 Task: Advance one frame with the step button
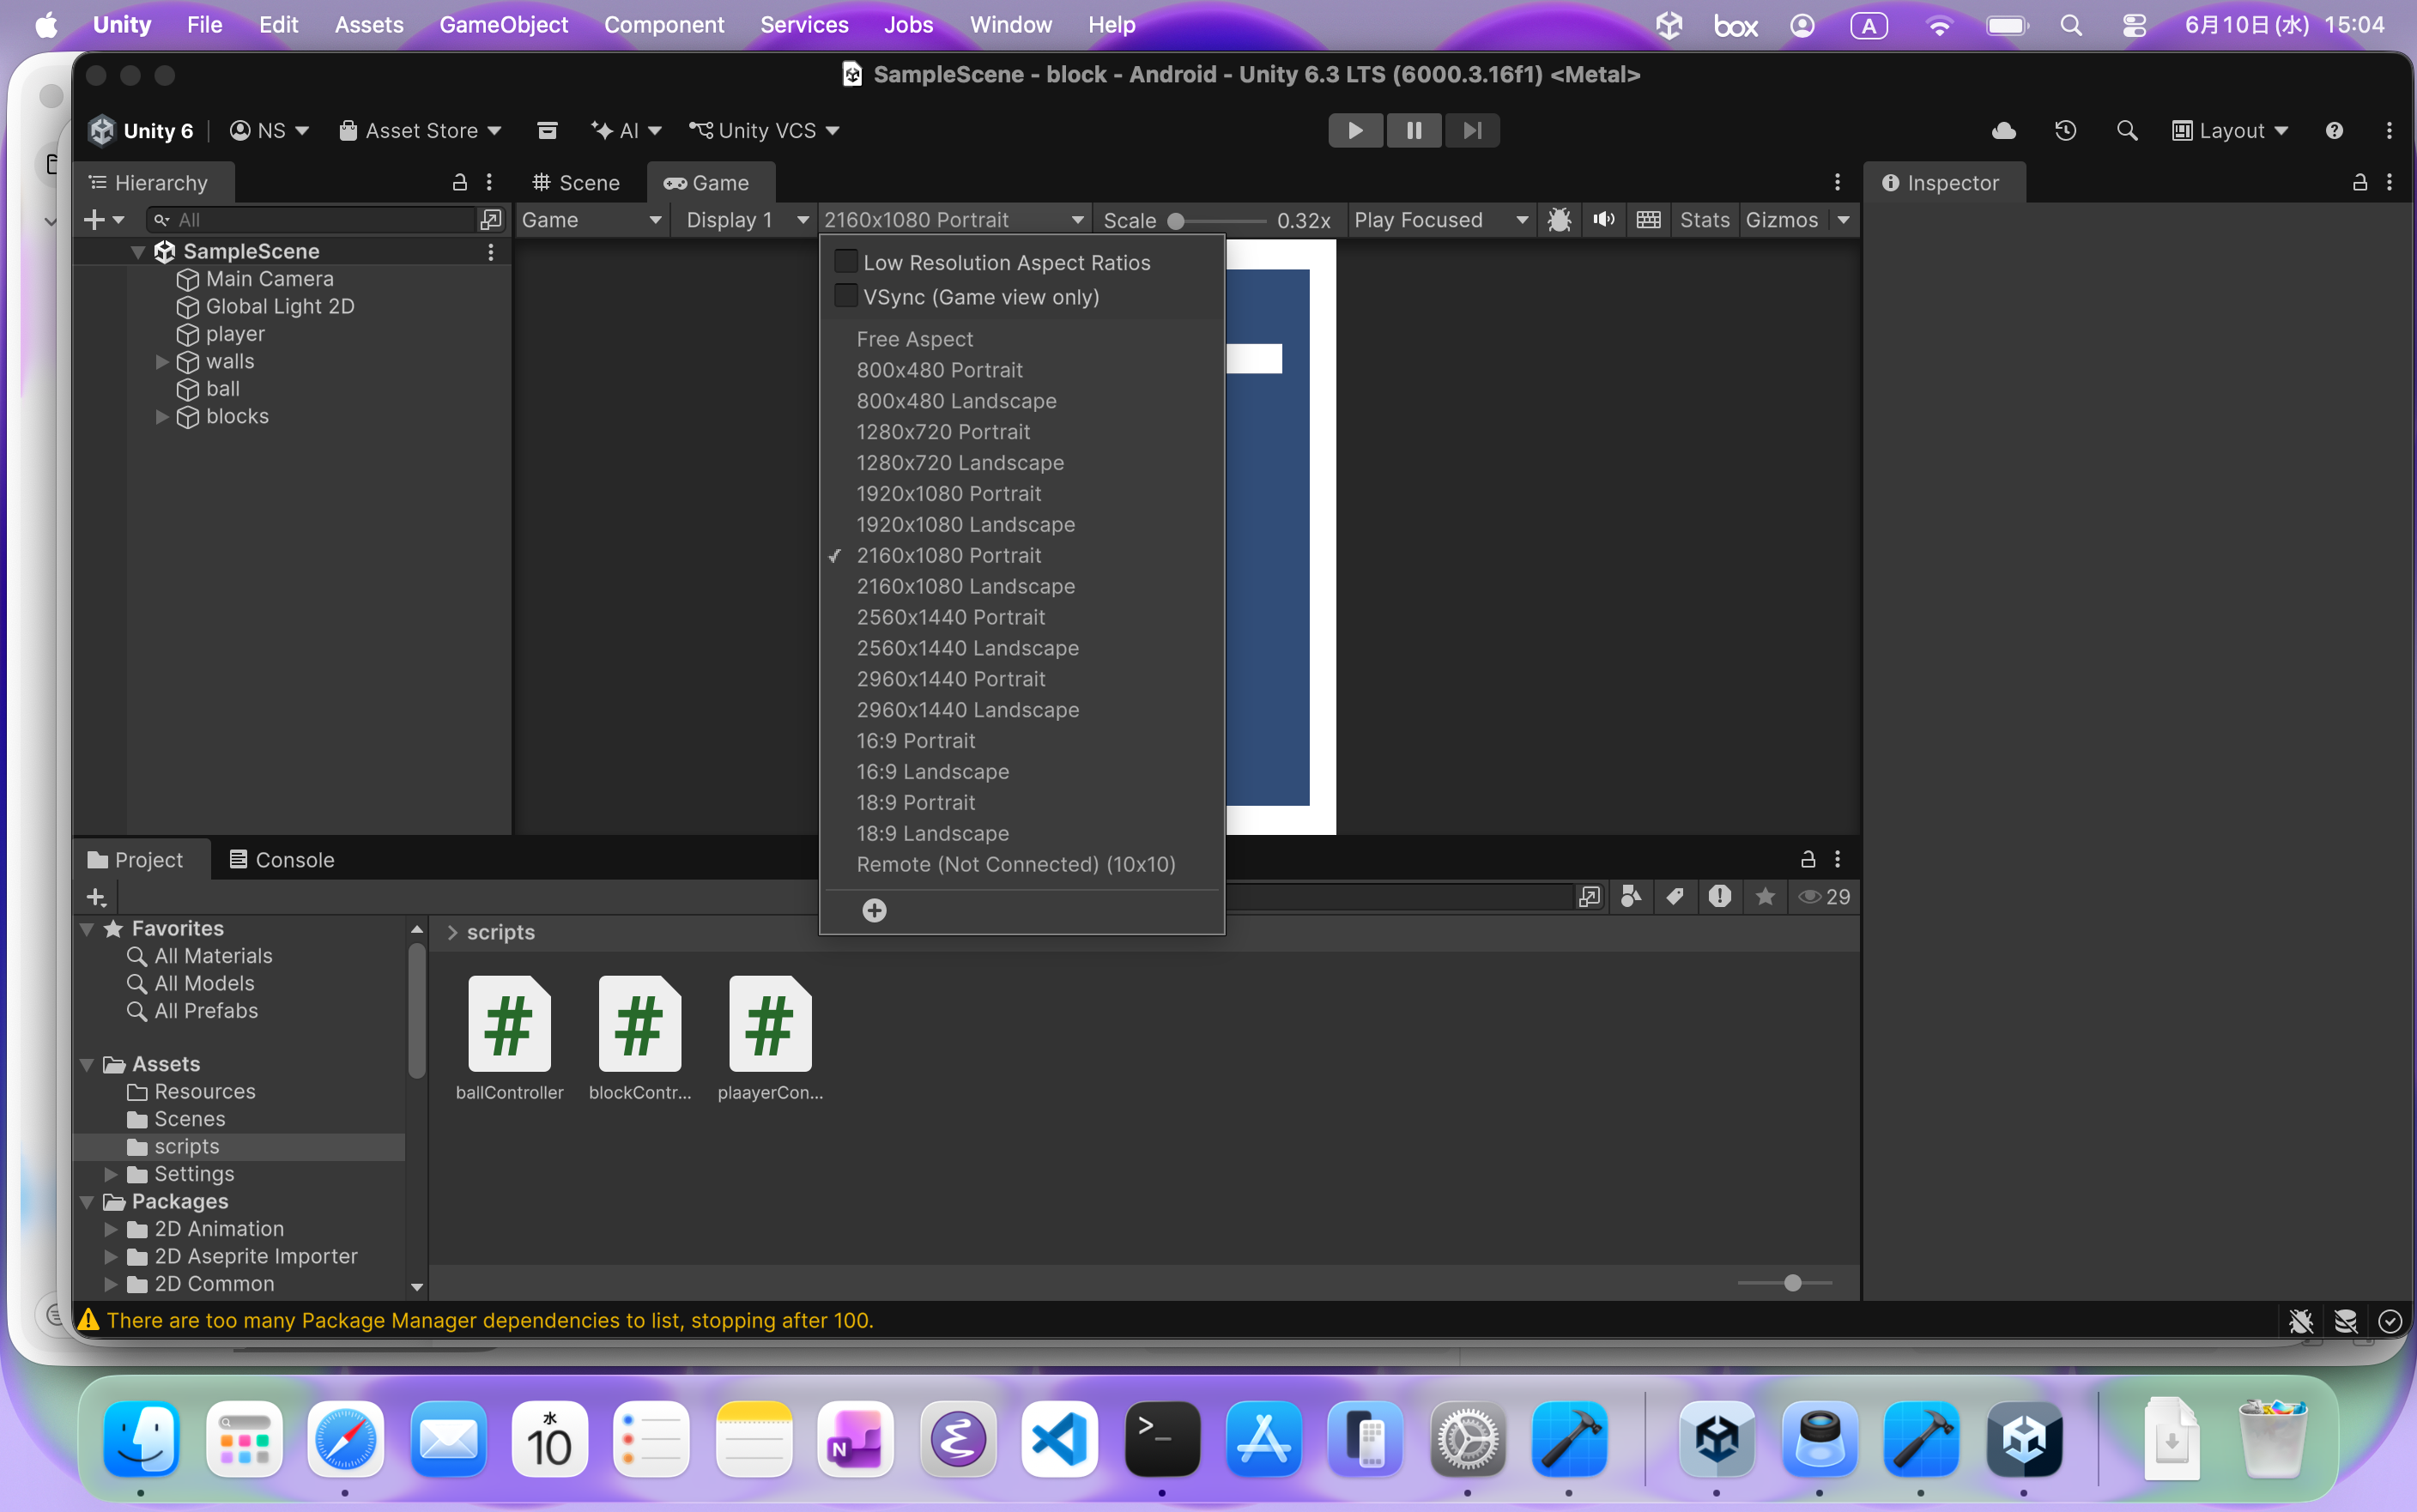pos(1472,131)
